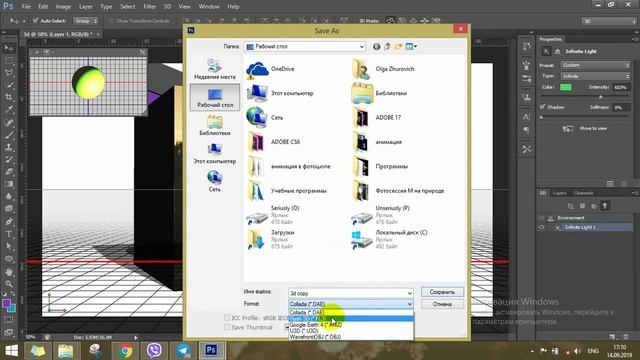Open the Character panel icon
The height and width of the screenshot is (360, 640).
[527, 117]
